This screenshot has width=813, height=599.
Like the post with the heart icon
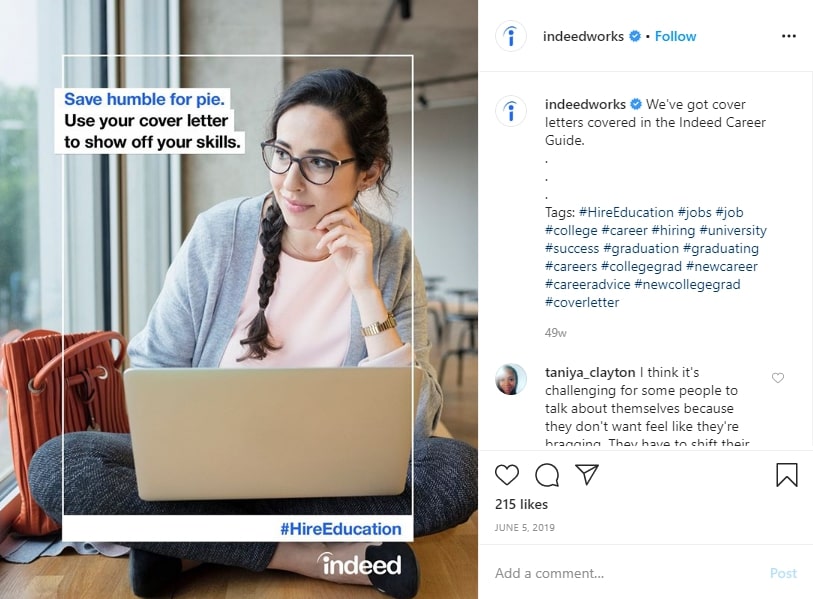click(x=507, y=475)
